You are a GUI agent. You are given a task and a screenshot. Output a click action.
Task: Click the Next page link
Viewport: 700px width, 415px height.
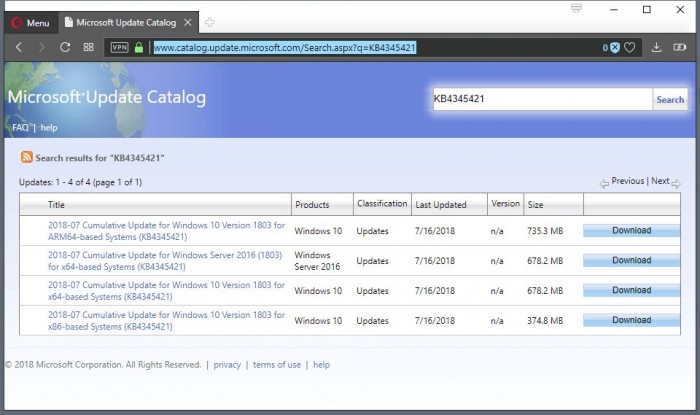660,181
